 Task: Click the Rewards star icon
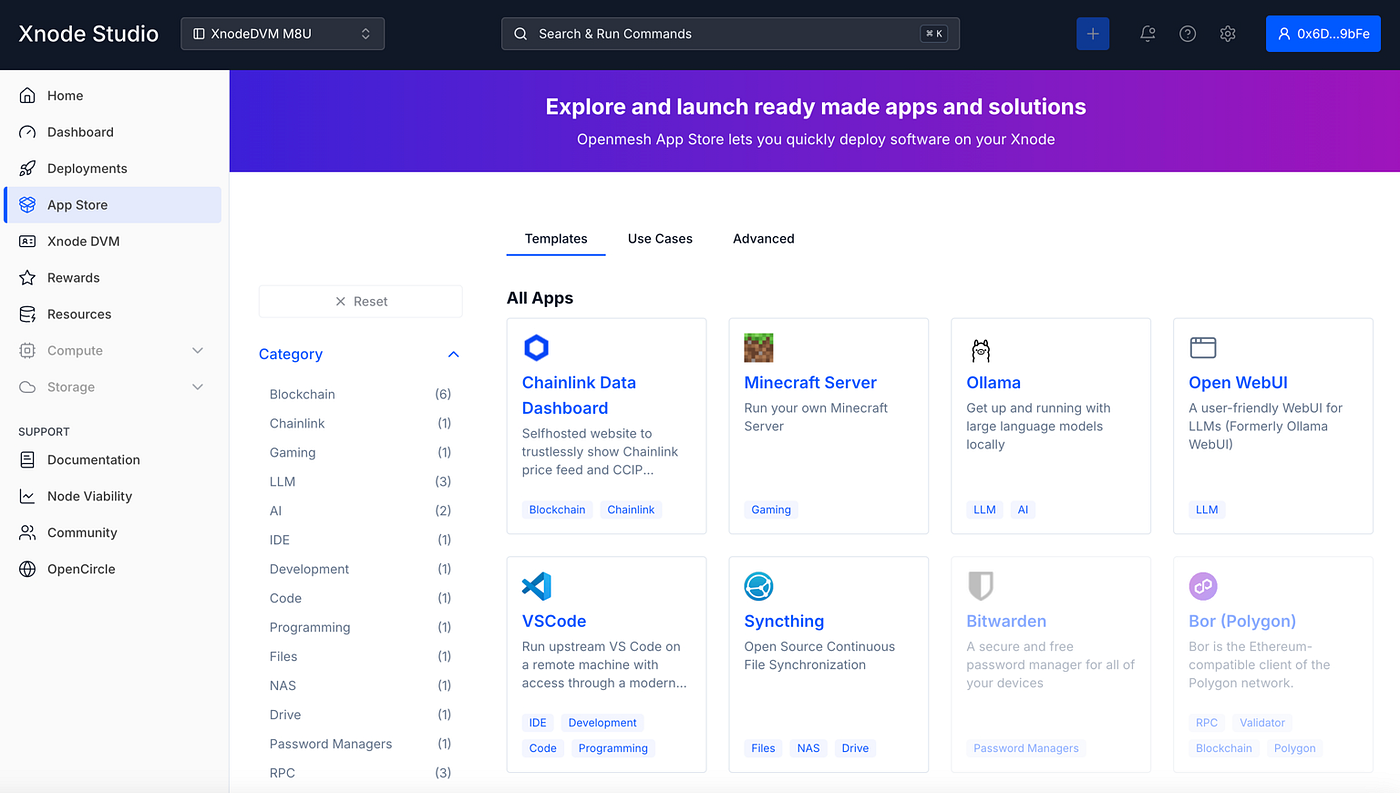pos(28,278)
